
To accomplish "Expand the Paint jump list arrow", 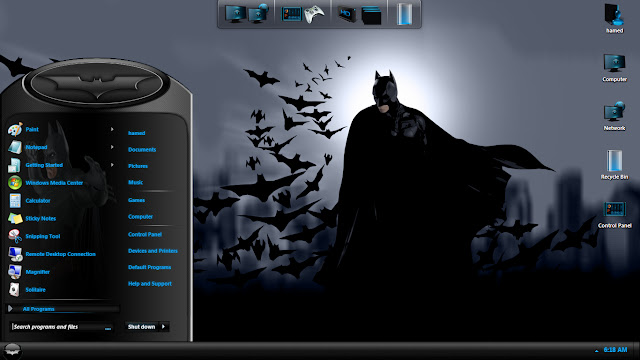I will [112, 129].
